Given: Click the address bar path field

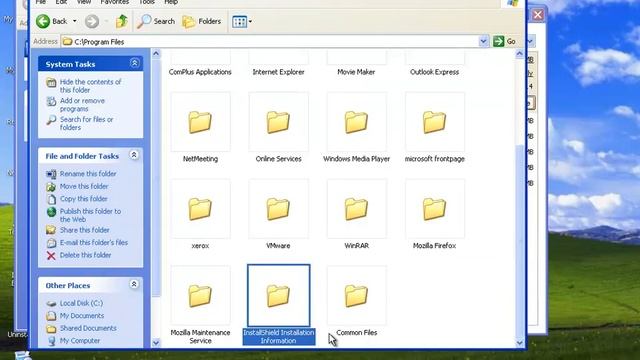Looking at the screenshot, I should [270, 42].
